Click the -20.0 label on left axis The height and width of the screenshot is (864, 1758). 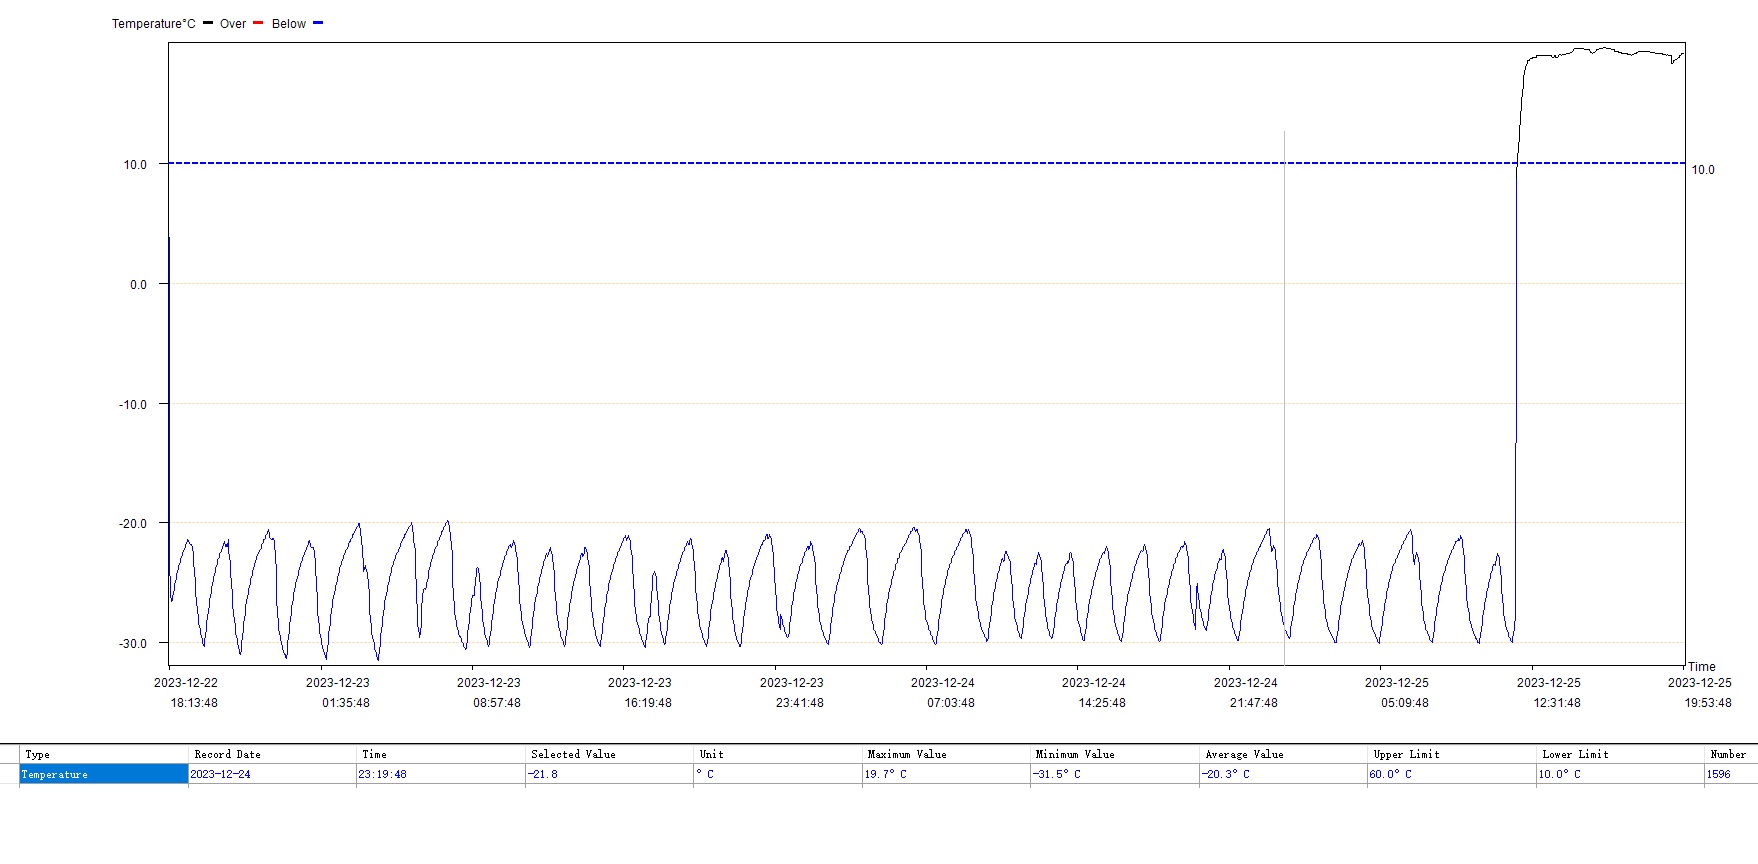tap(133, 524)
